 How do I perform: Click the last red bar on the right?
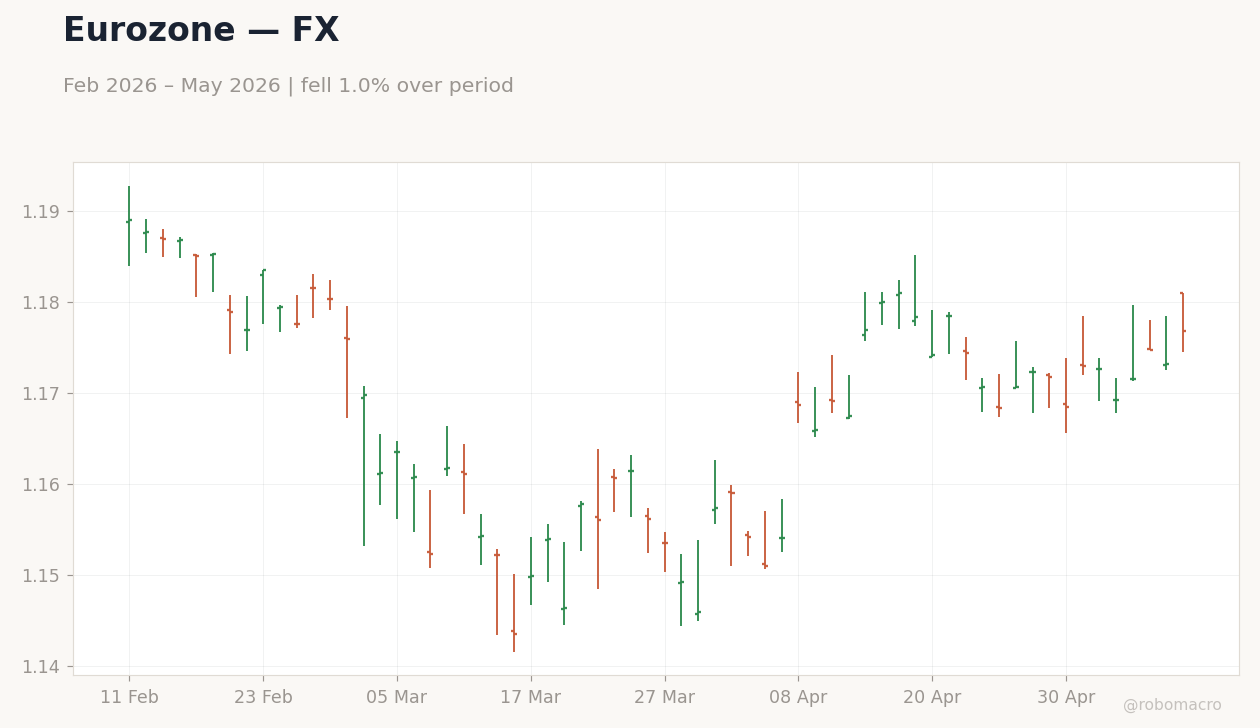click(x=1183, y=322)
